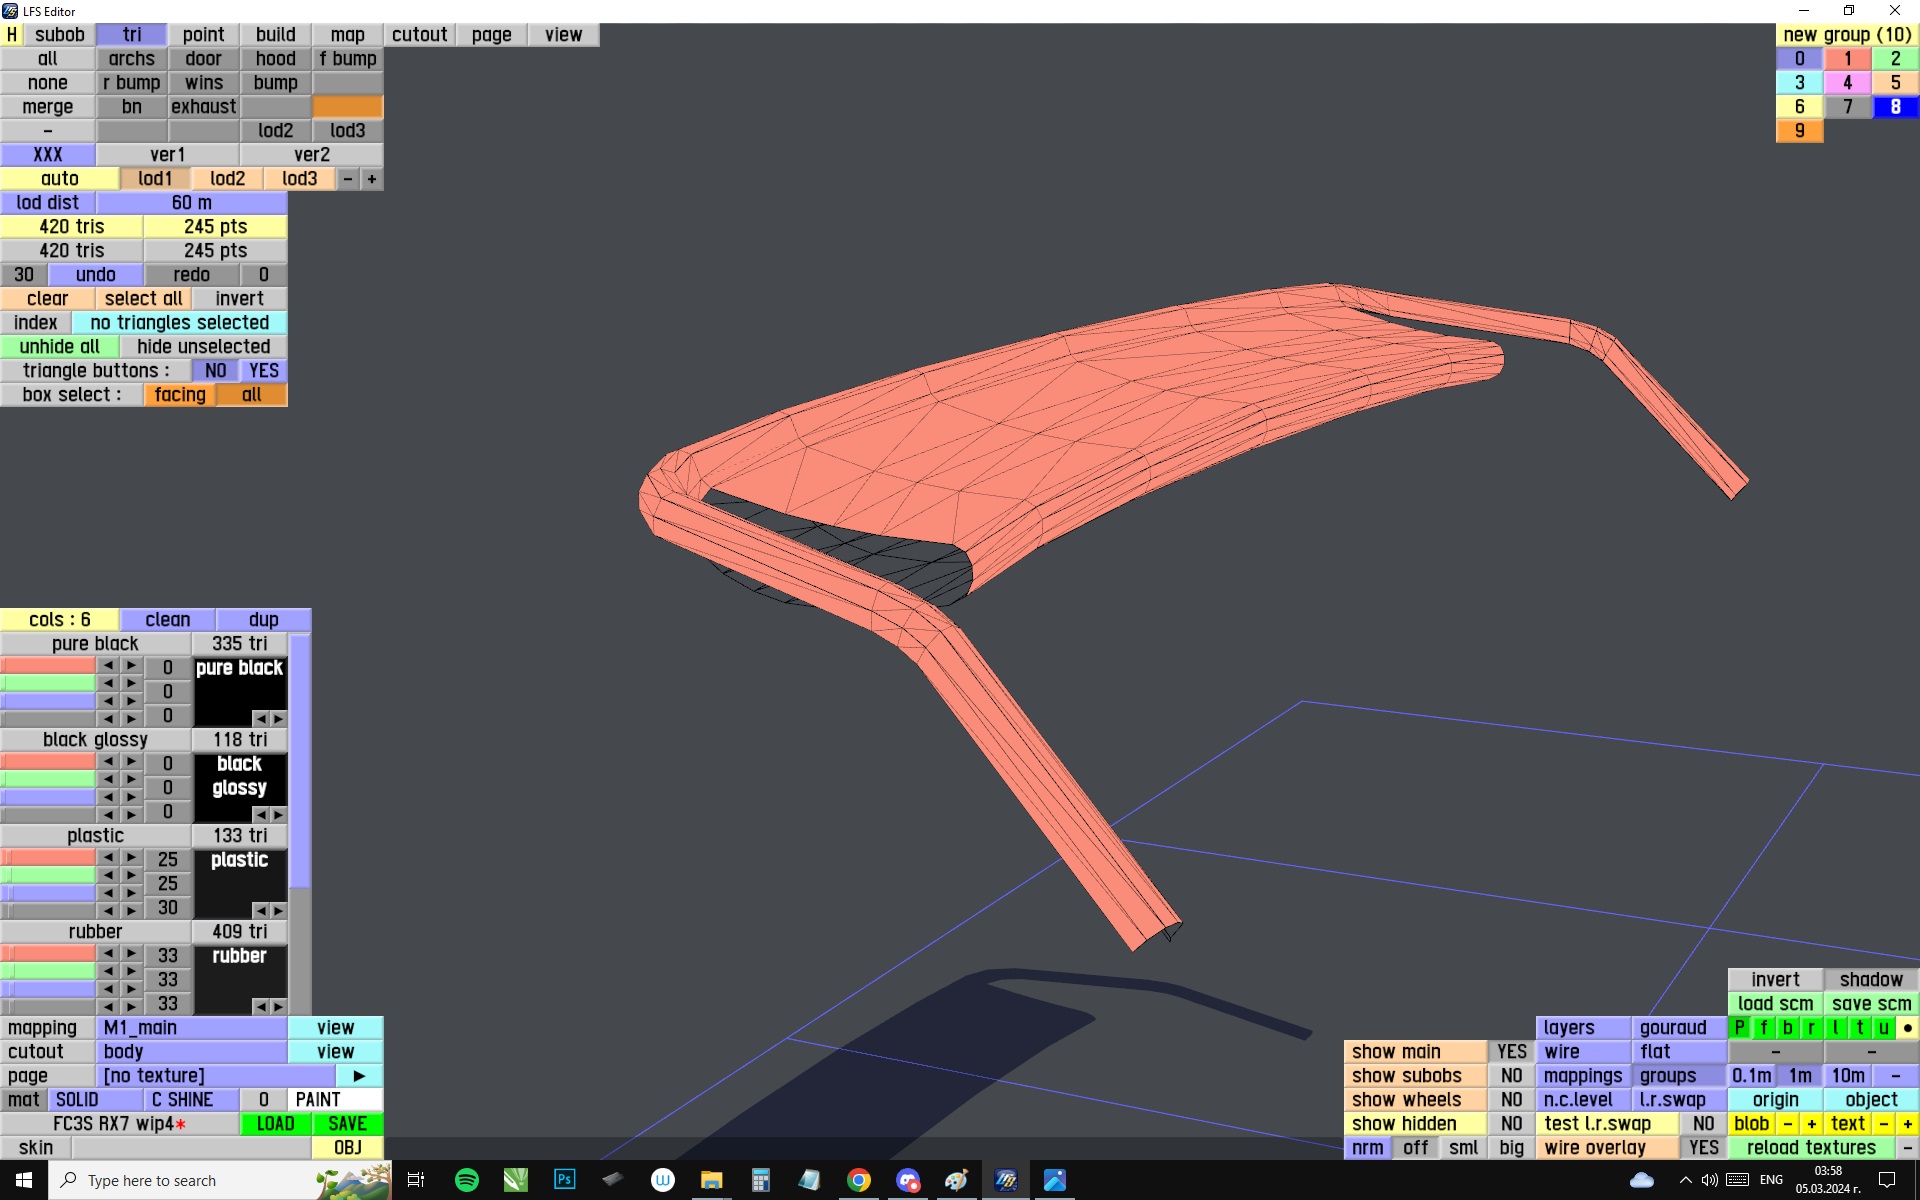Viewport: 1920px width, 1200px height.
Task: Toggle show subobs NO button
Action: click(1511, 1076)
